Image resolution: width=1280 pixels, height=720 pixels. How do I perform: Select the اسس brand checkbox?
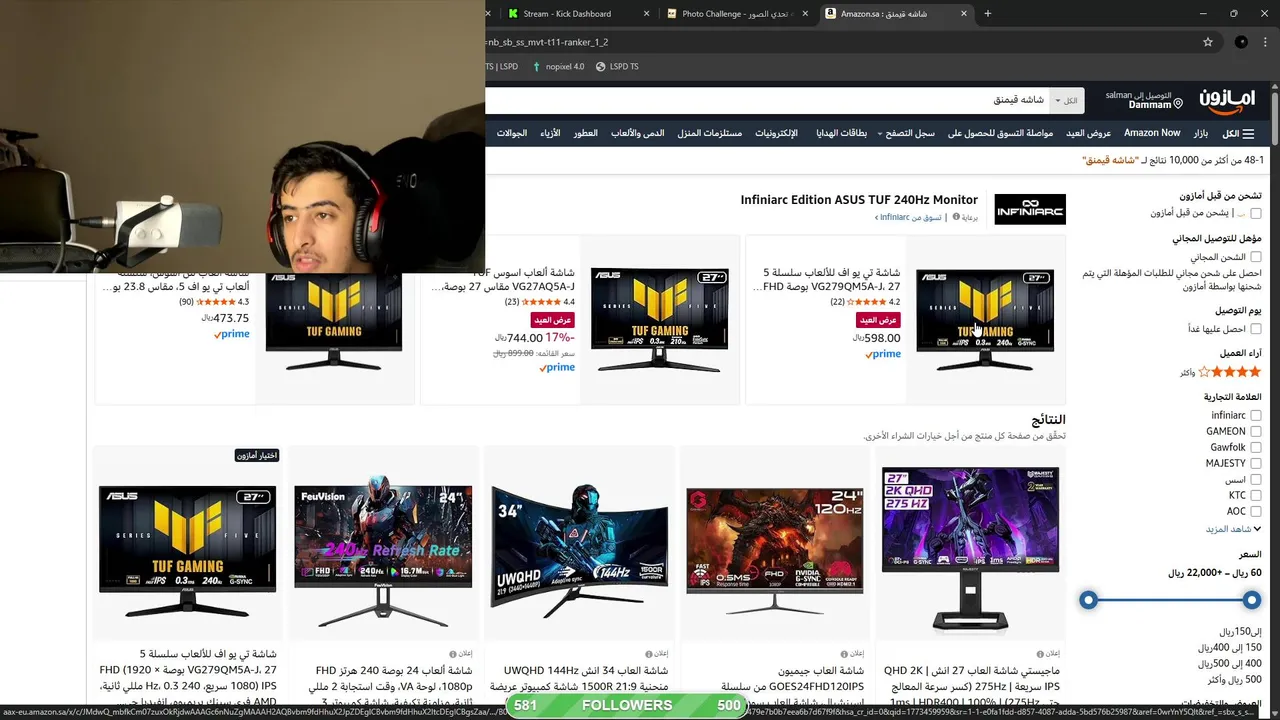1255,479
